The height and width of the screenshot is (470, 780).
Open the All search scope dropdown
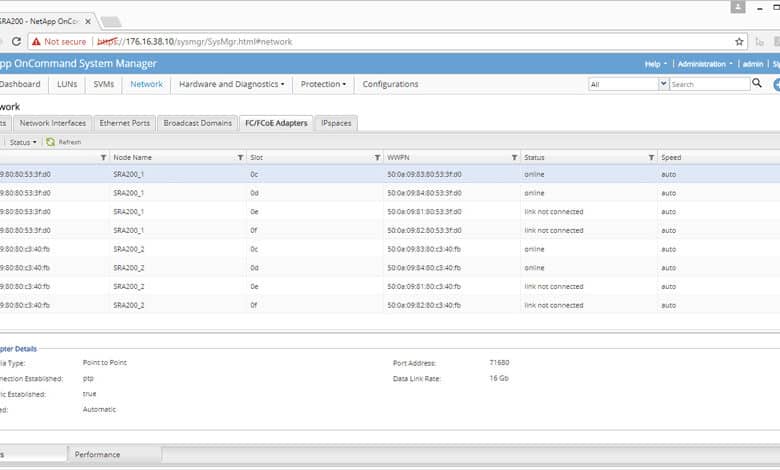[663, 84]
